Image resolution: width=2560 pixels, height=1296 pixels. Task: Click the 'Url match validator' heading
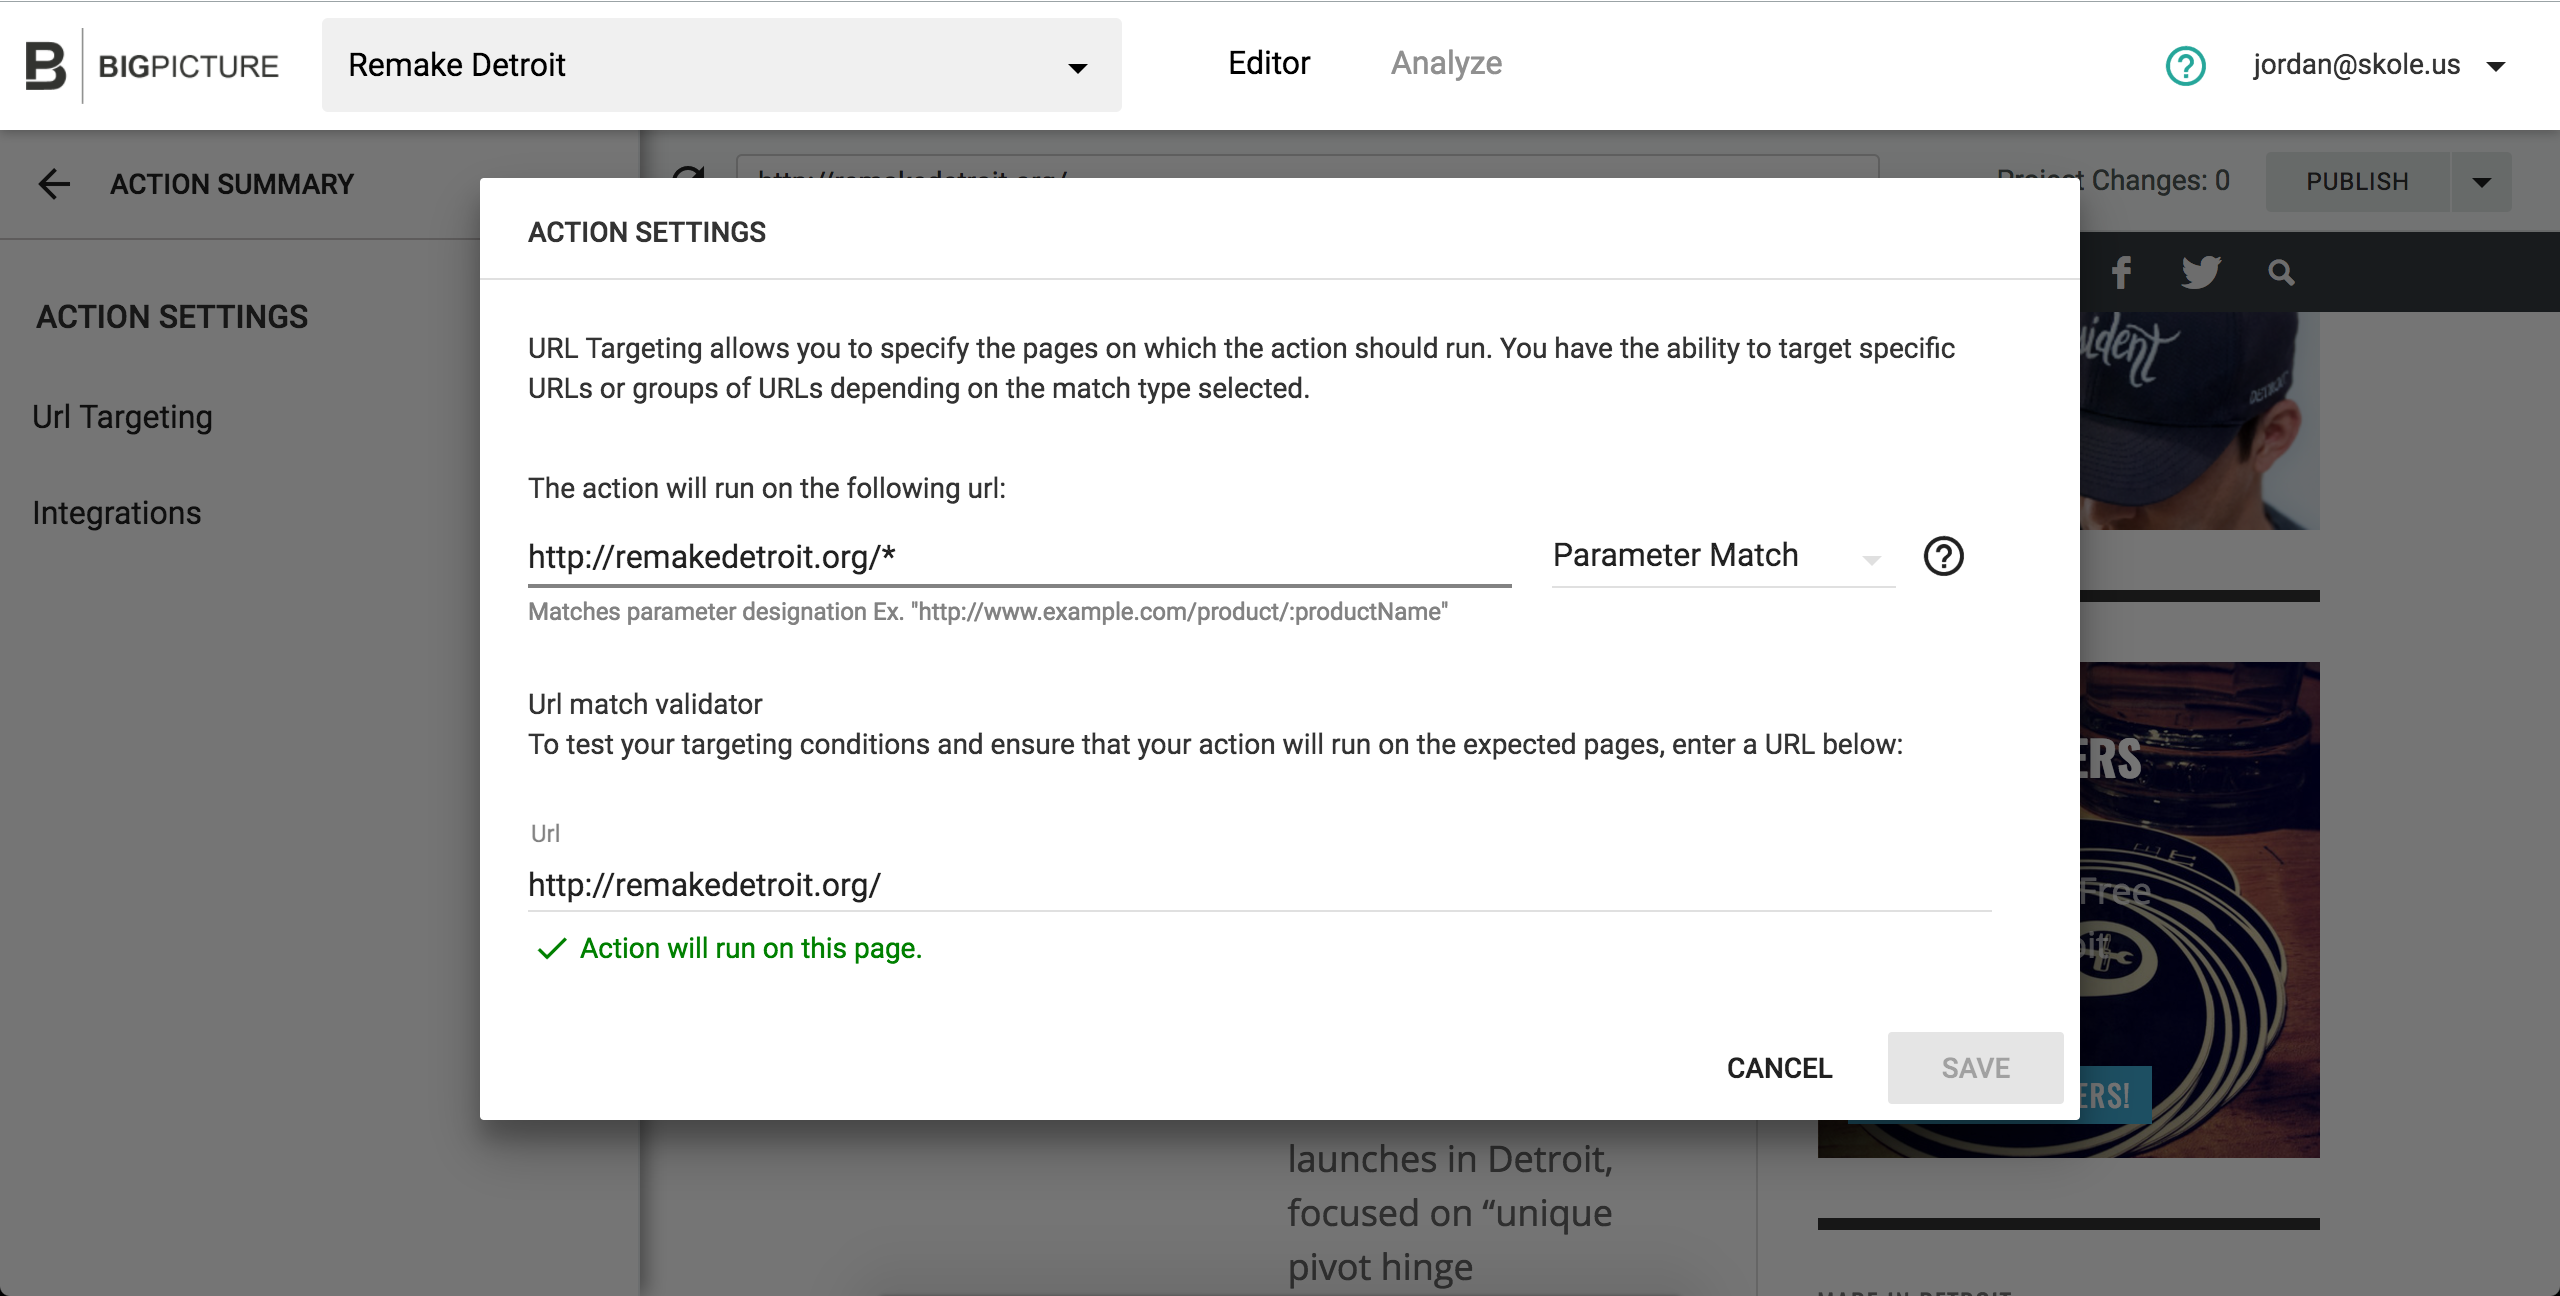[x=645, y=704]
